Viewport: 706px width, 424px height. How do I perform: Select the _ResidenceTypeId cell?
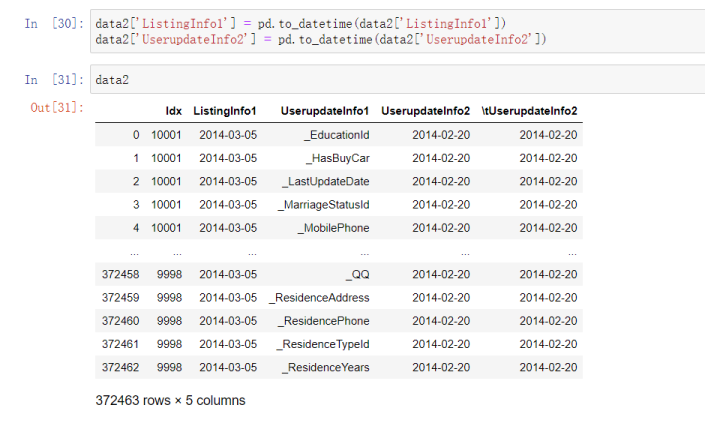(x=322, y=344)
